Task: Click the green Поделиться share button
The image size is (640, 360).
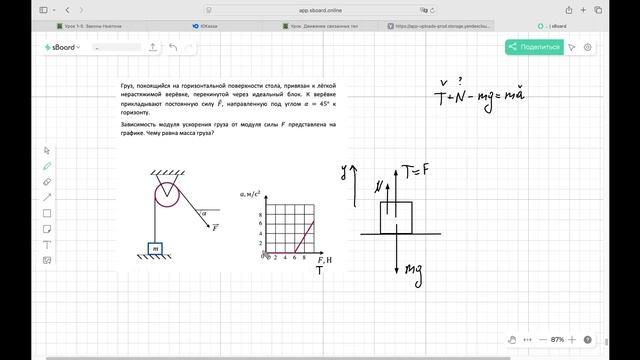Action: pos(534,47)
